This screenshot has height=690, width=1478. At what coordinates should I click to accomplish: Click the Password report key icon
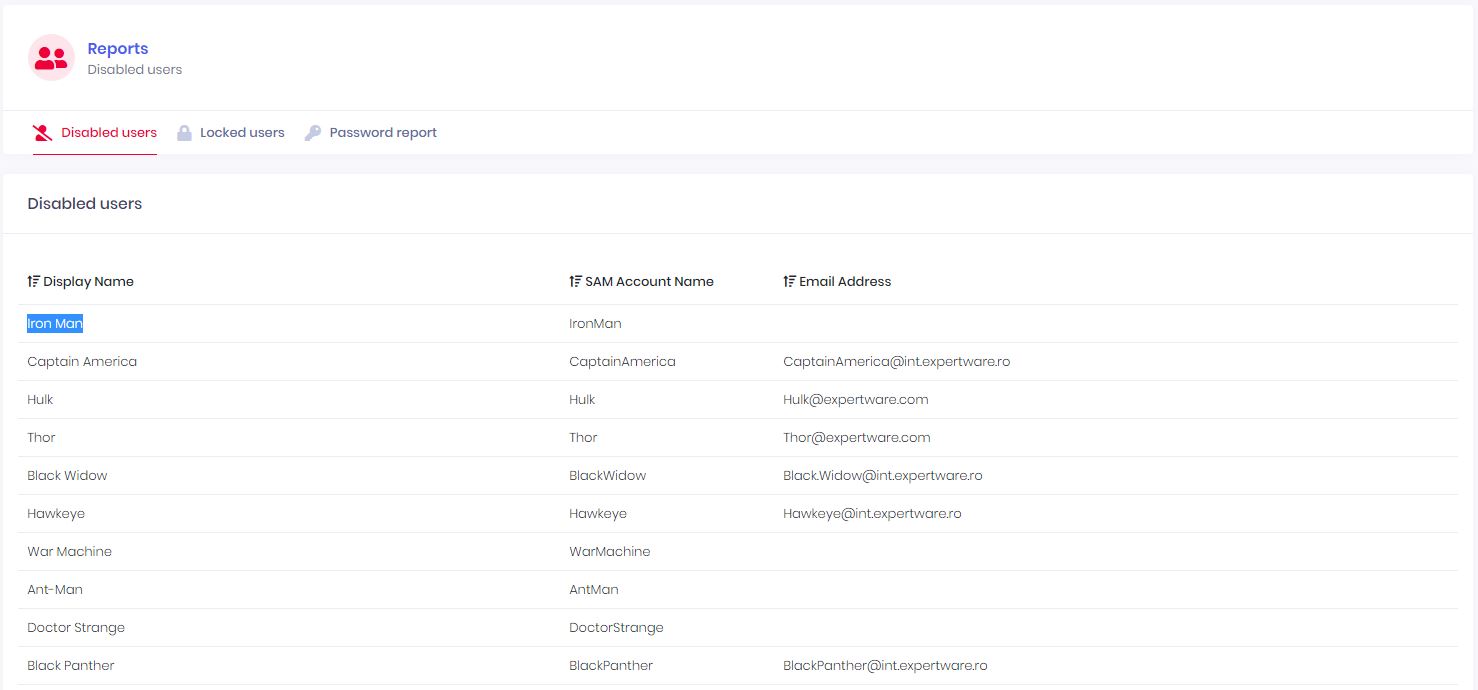pos(313,133)
